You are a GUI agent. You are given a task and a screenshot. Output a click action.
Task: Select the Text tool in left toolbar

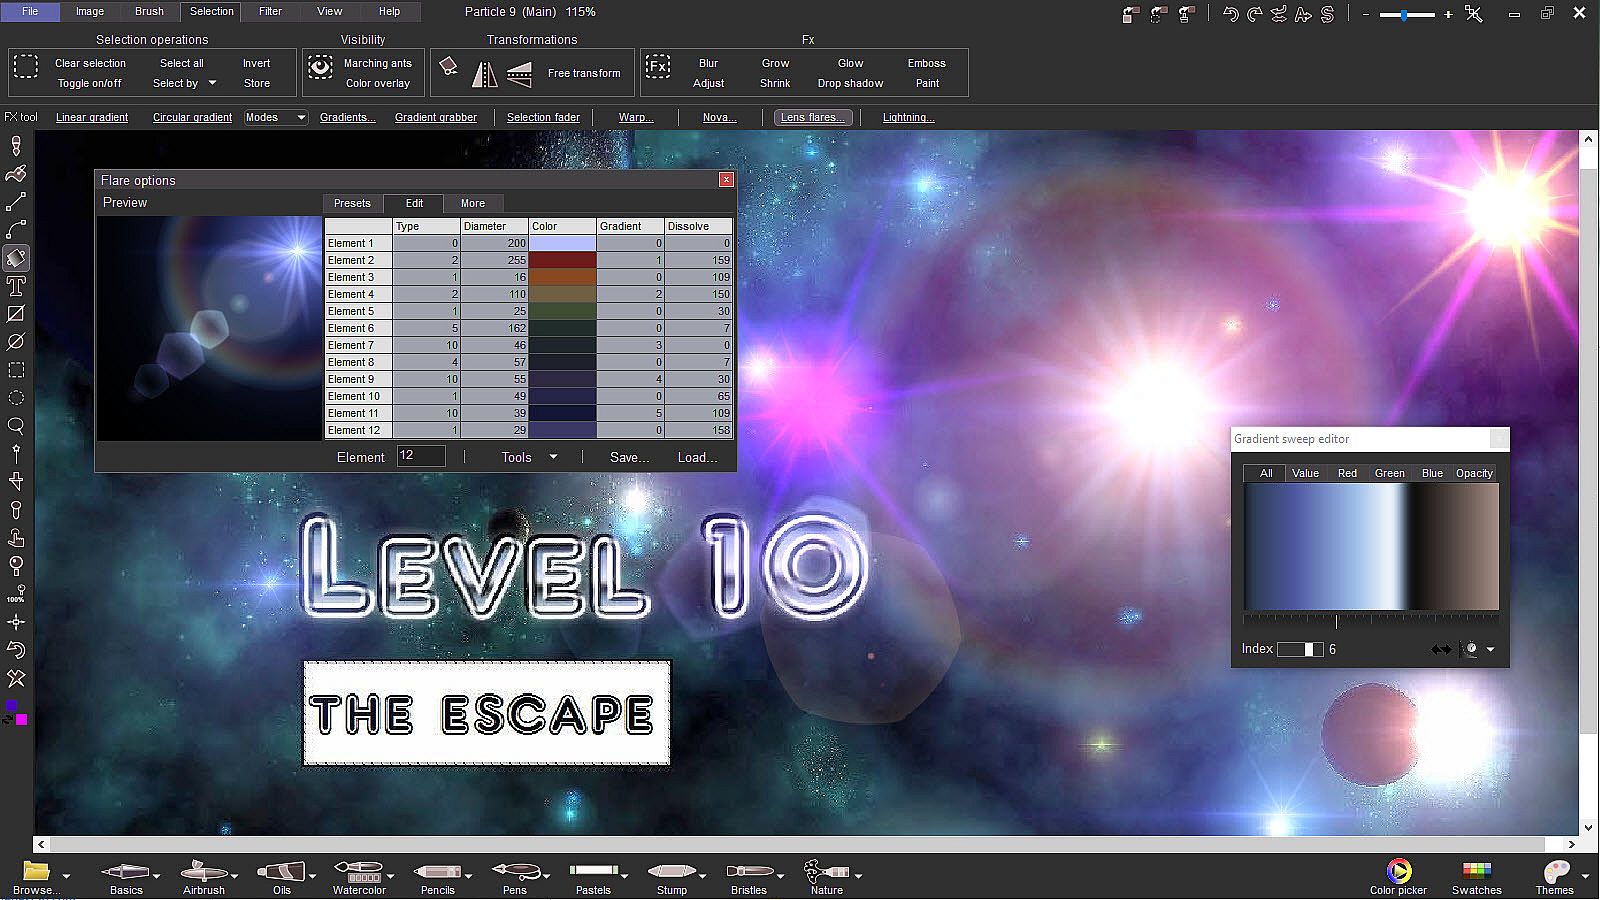pos(16,286)
